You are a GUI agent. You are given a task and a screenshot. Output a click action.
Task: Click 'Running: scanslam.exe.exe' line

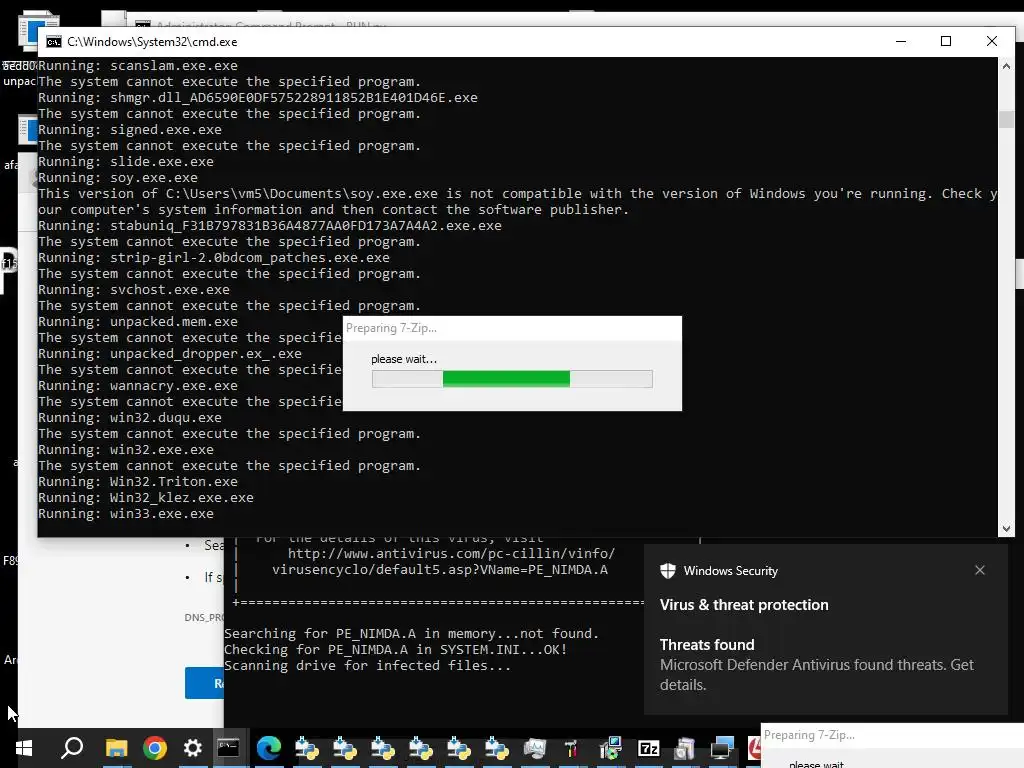pos(138,65)
